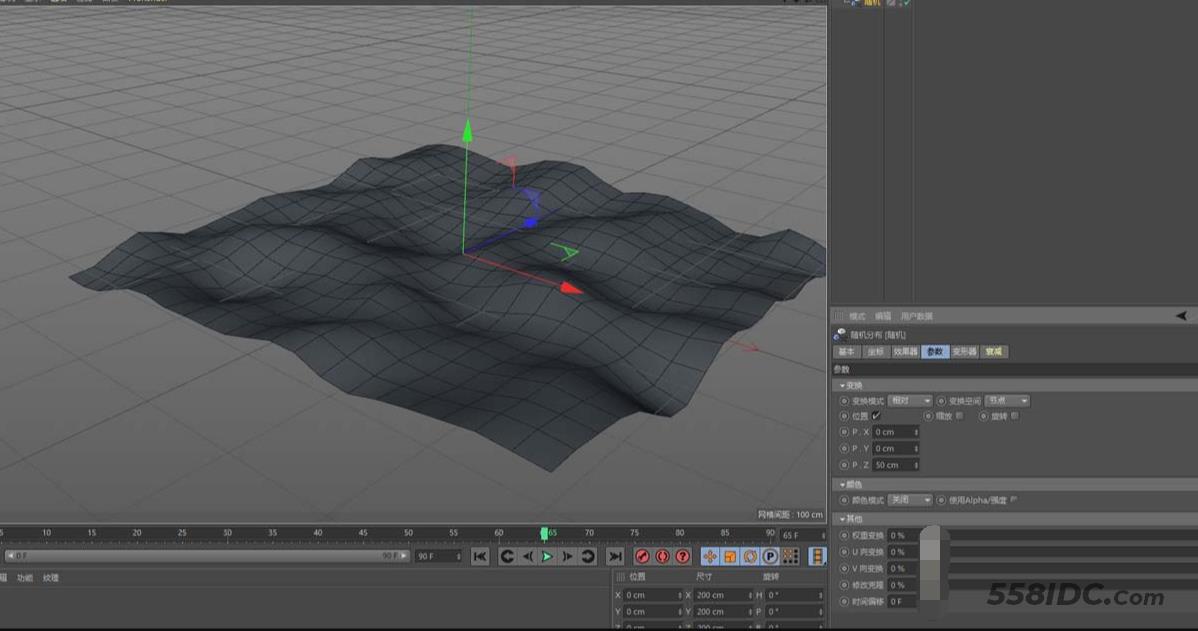
Task: Click the green playhead marker at frame 65
Action: (x=544, y=533)
